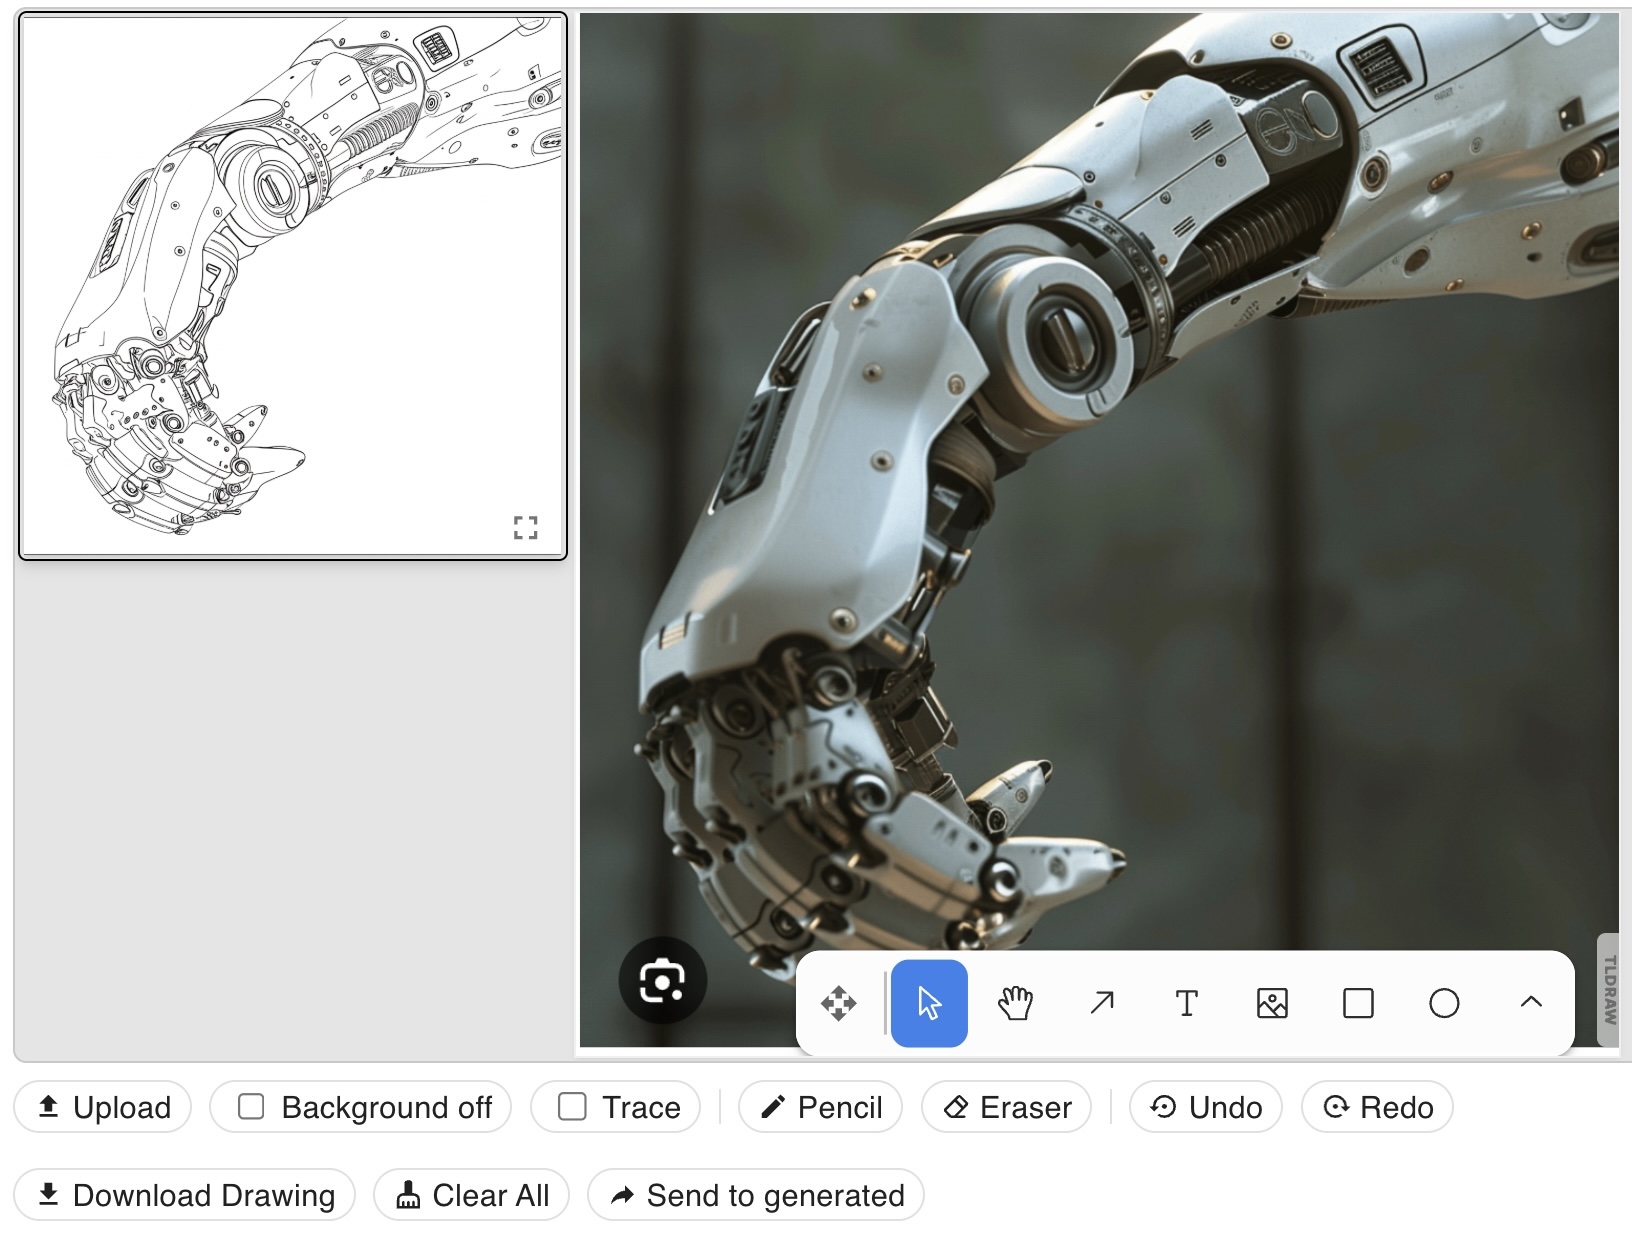Activate the select pointer tool

click(929, 1003)
